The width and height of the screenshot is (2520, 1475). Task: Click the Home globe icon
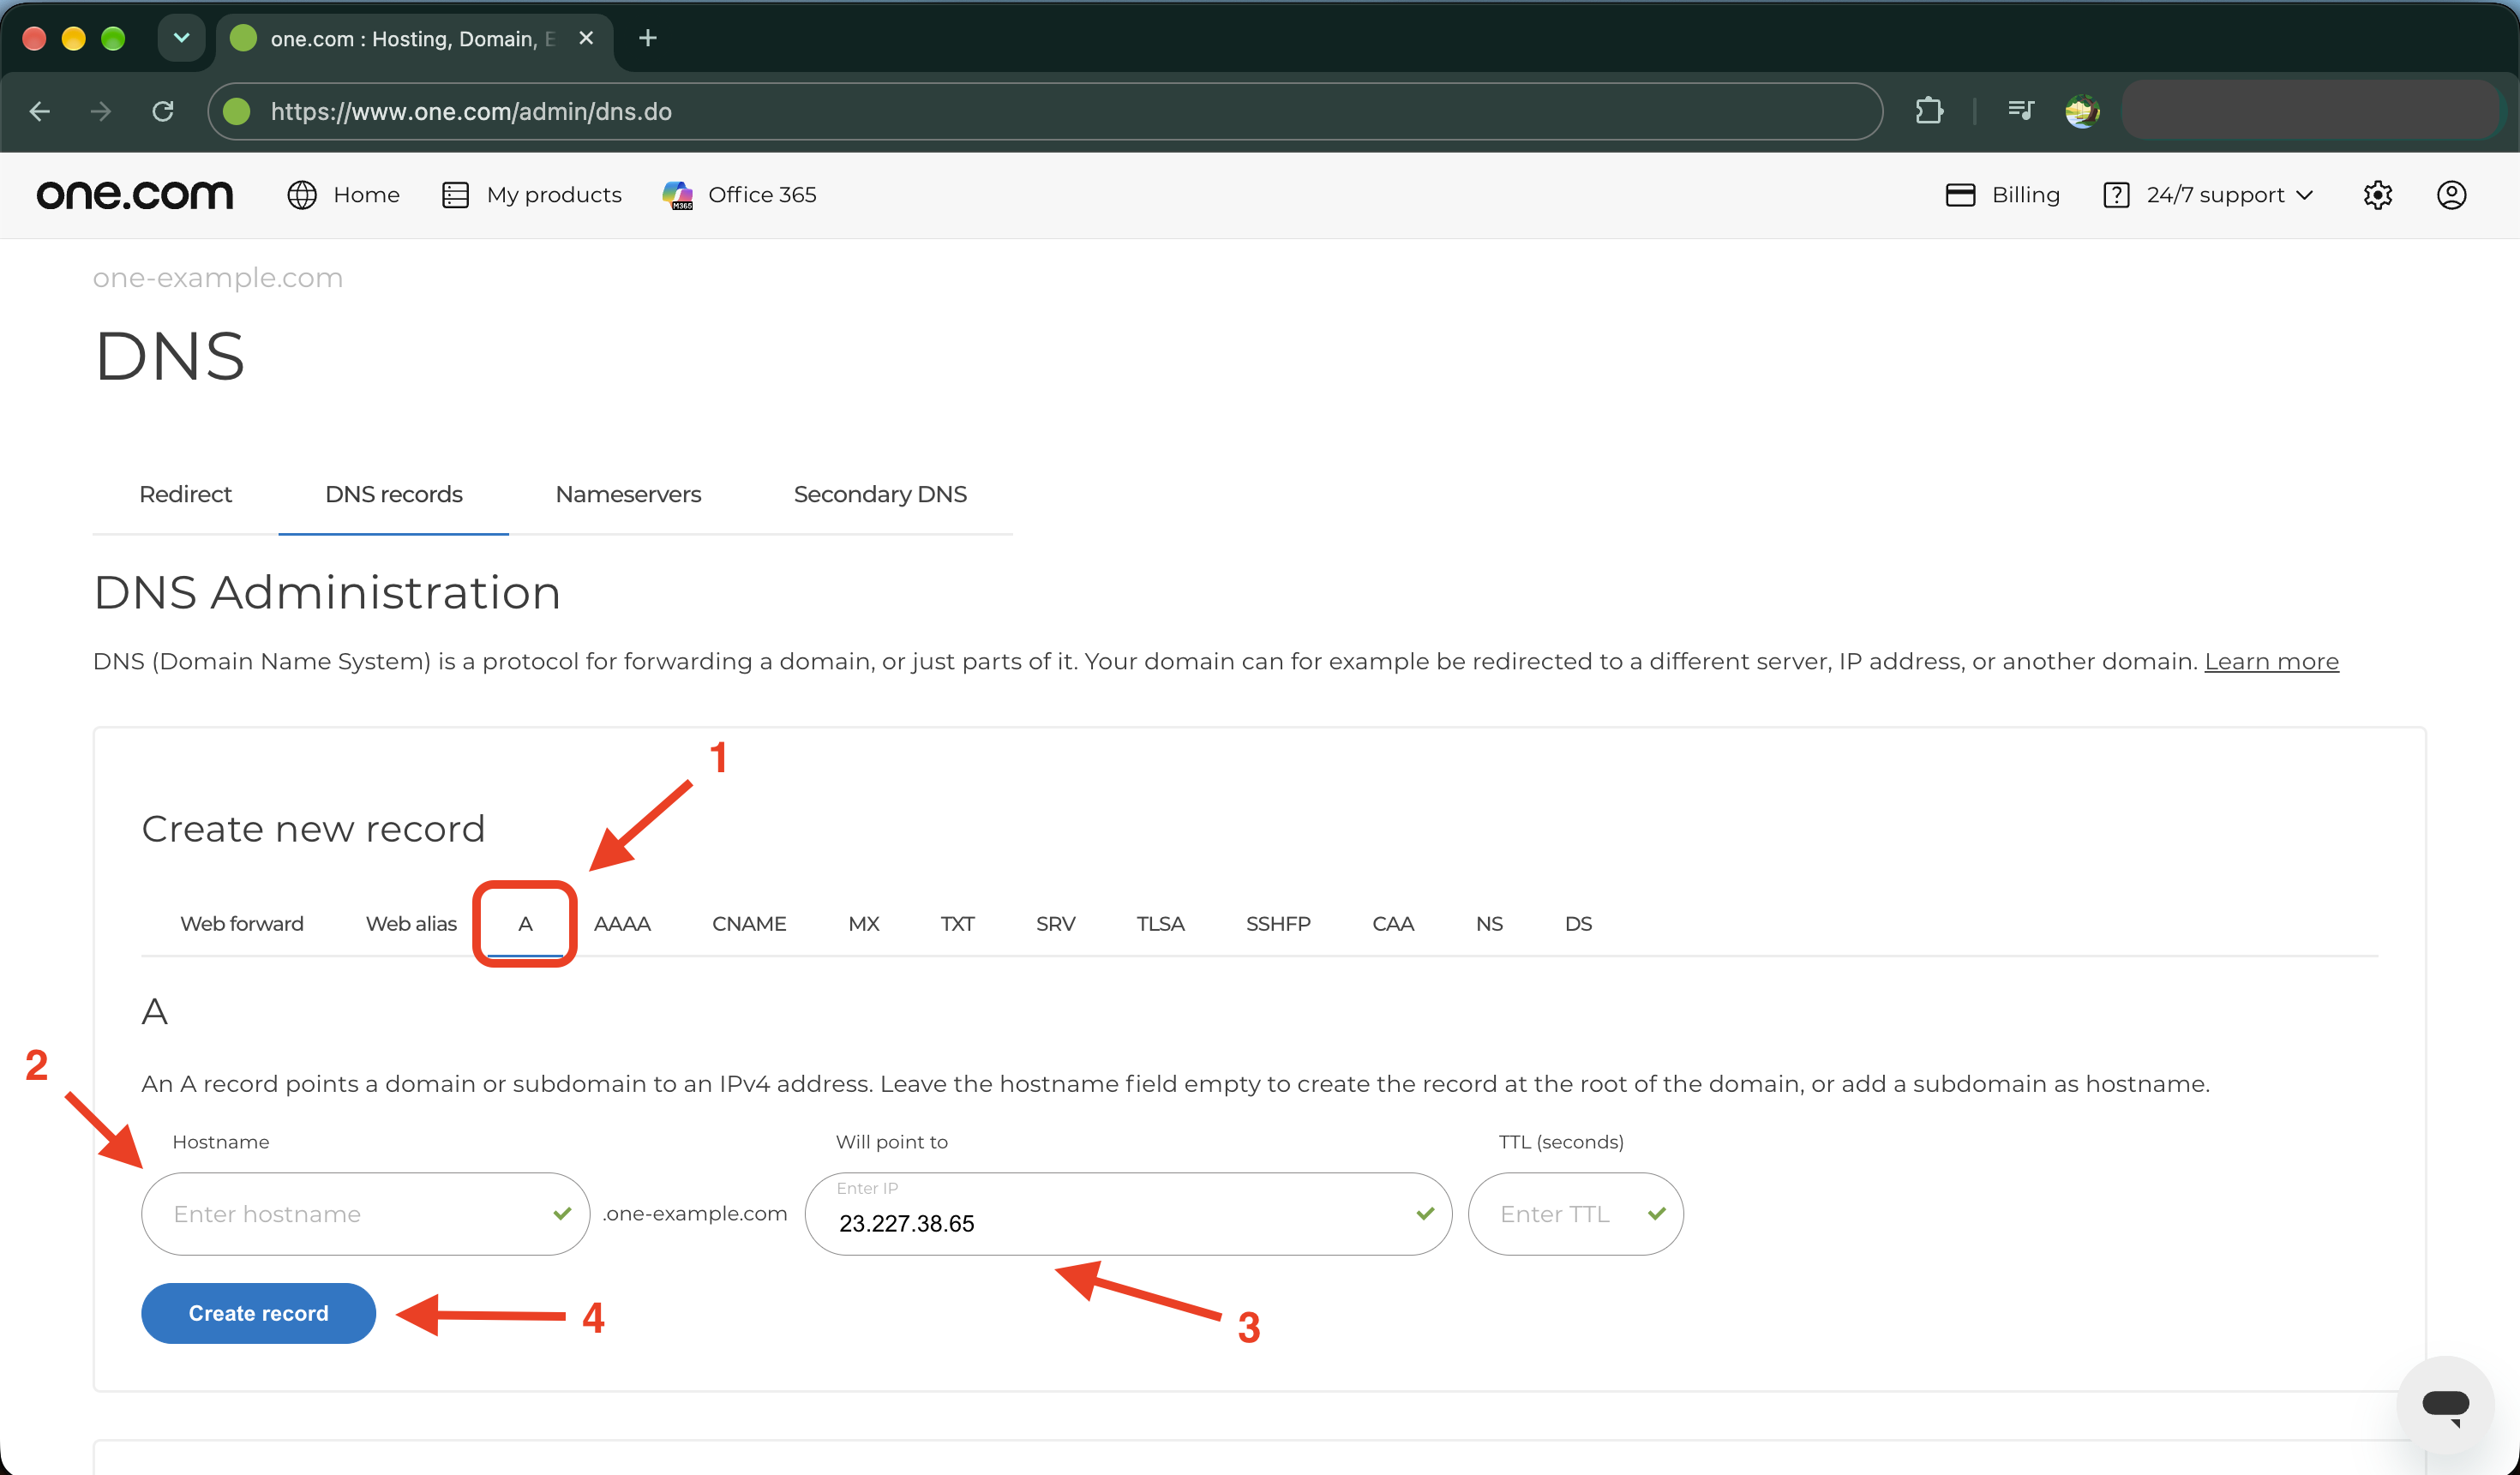[x=302, y=195]
